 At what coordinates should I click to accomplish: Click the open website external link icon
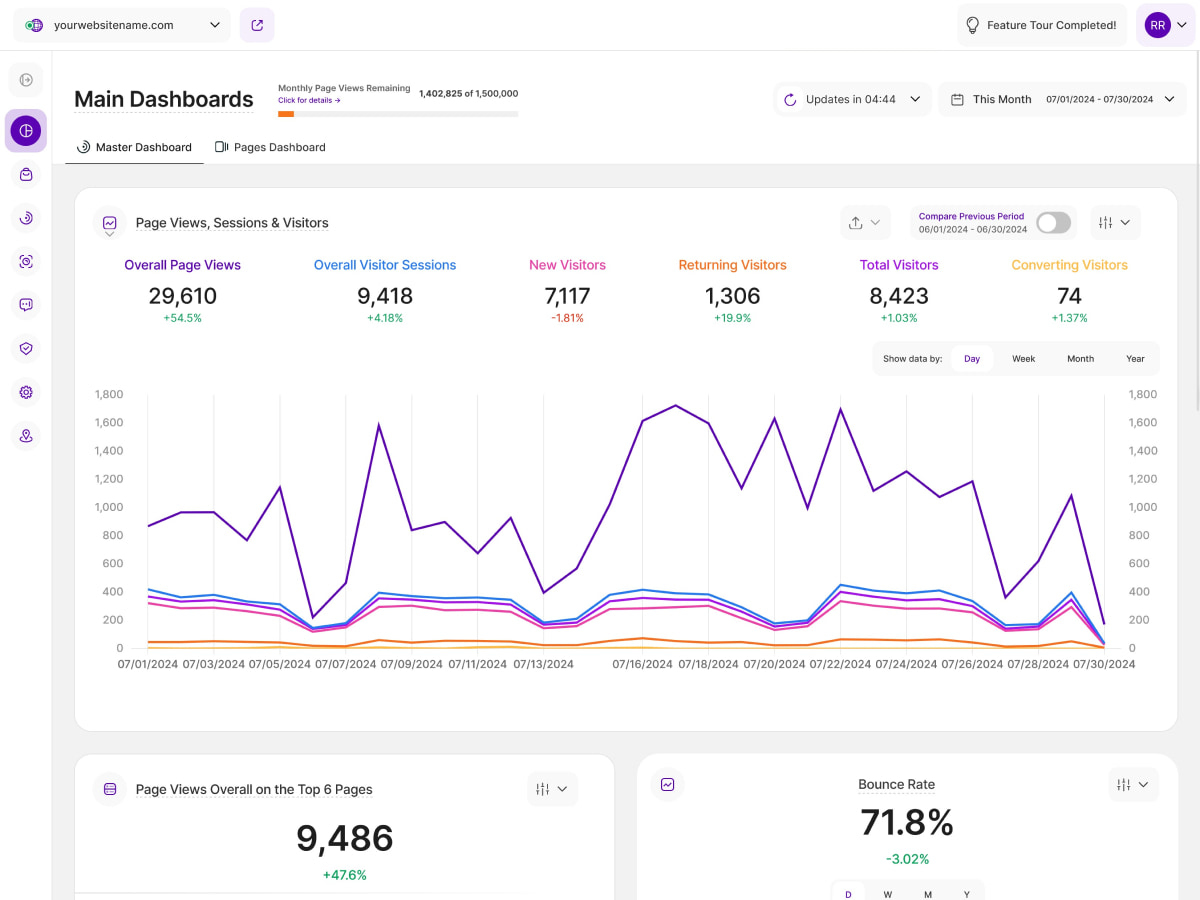pyautogui.click(x=257, y=25)
